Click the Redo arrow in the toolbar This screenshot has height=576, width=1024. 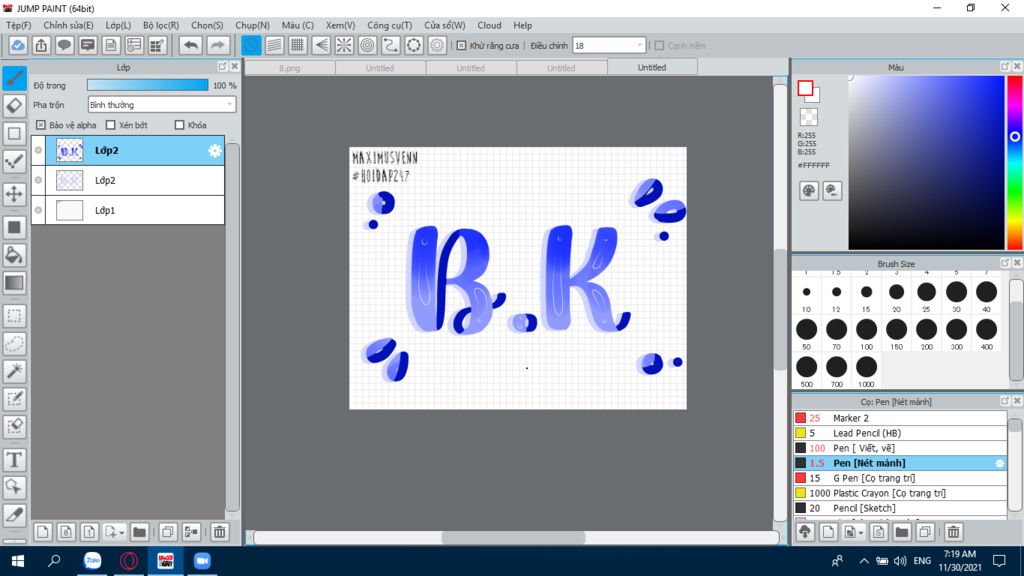(x=217, y=45)
